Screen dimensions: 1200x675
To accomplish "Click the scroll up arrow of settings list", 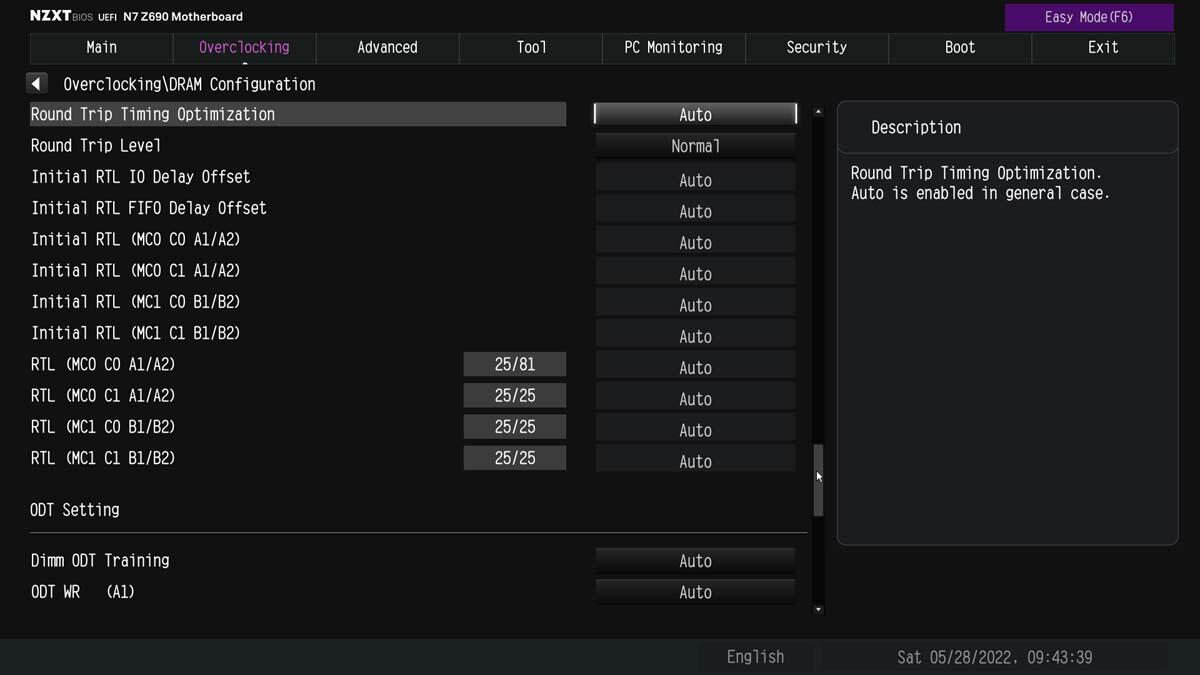I will pos(818,112).
